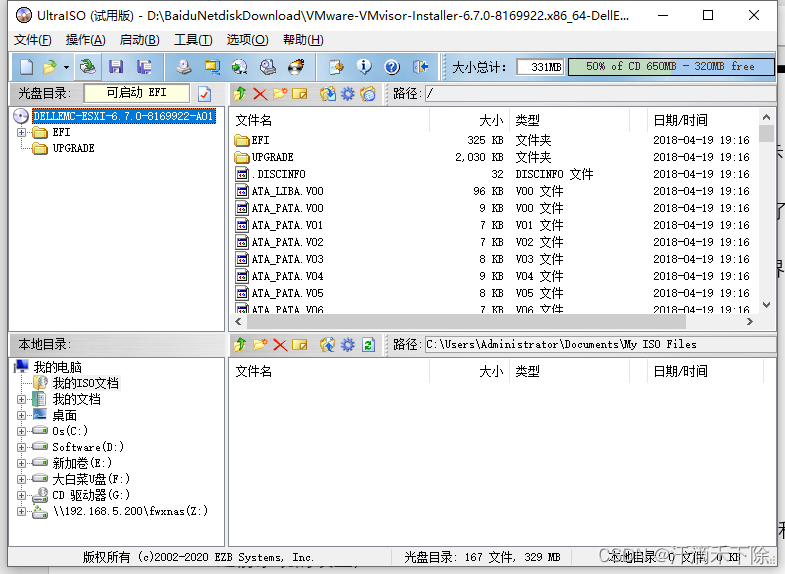Click the rename icon in local toolbar
This screenshot has width=785, height=574.
299,345
